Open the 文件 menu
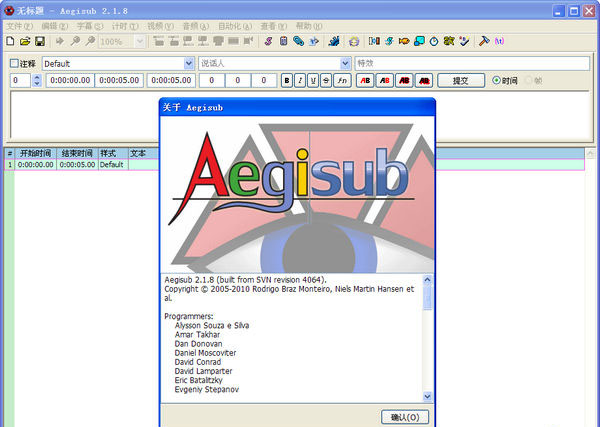Screen dimensions: 600x427 (19, 25)
